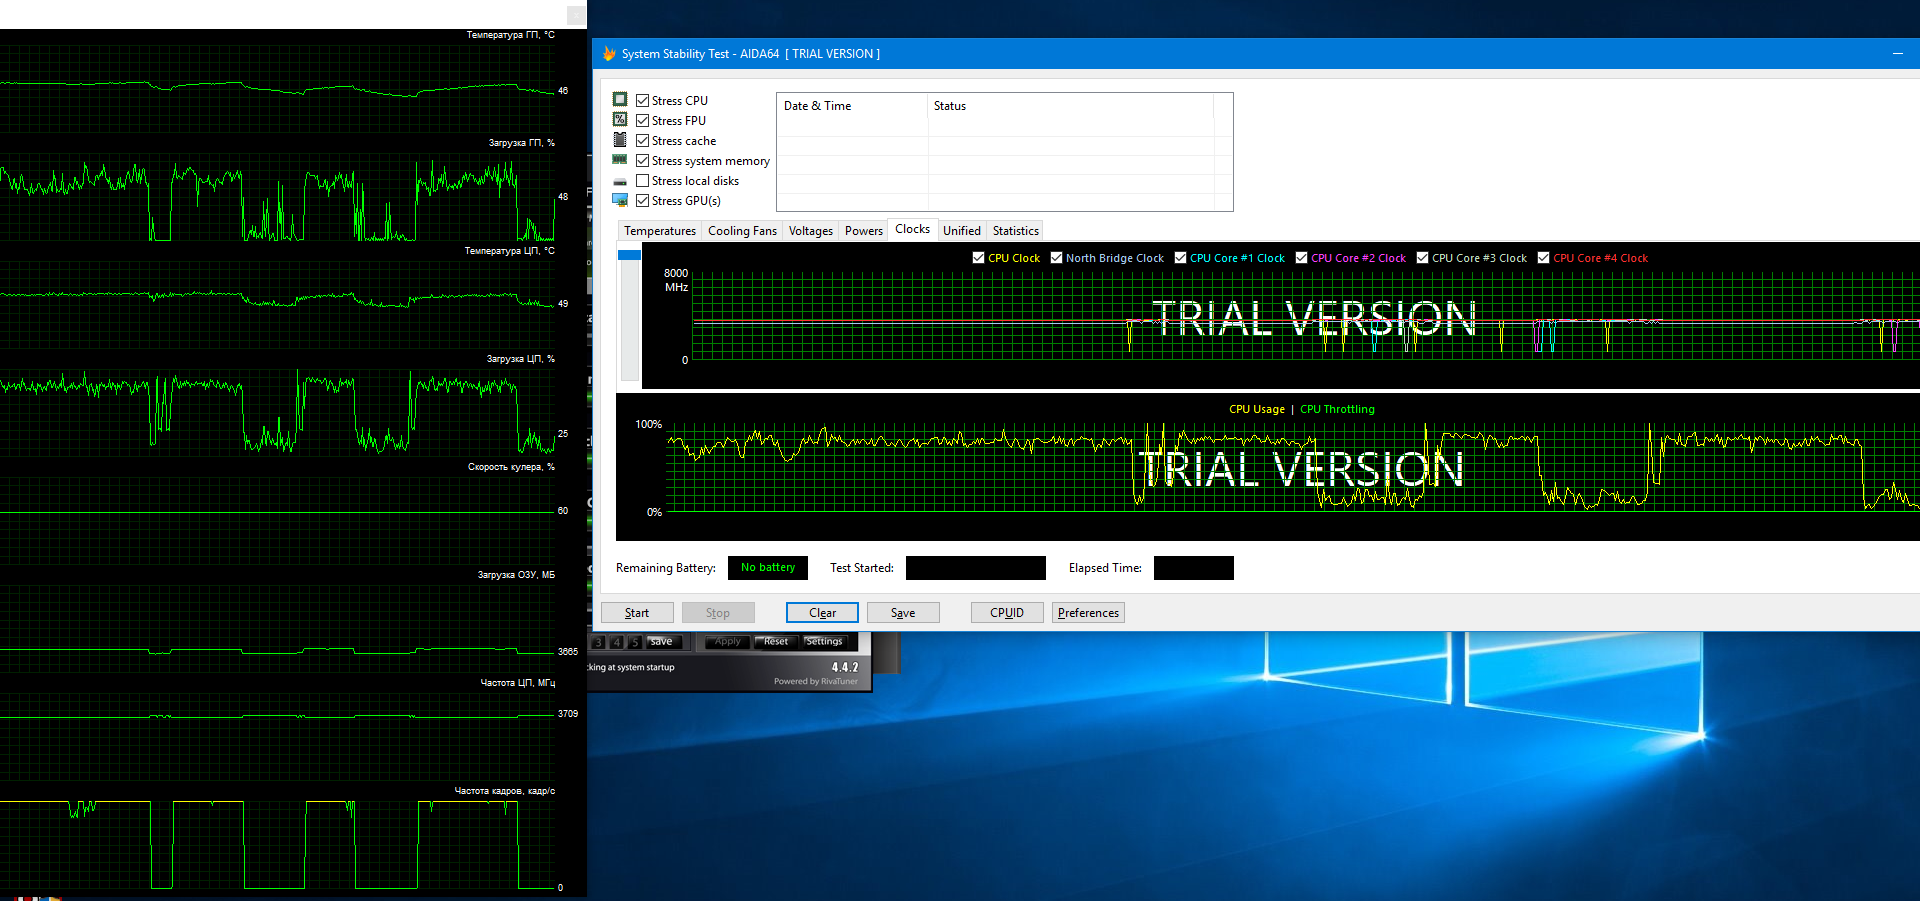The width and height of the screenshot is (1920, 901).
Task: Select profile slot 4 in MSI Afterburner
Action: [617, 642]
